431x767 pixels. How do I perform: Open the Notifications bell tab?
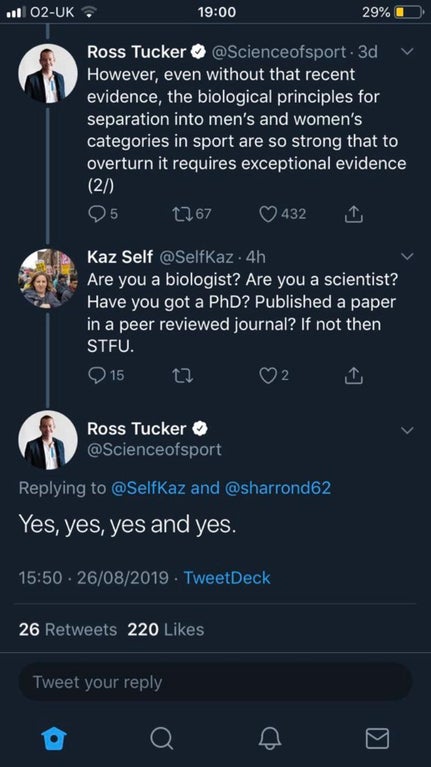[270, 738]
